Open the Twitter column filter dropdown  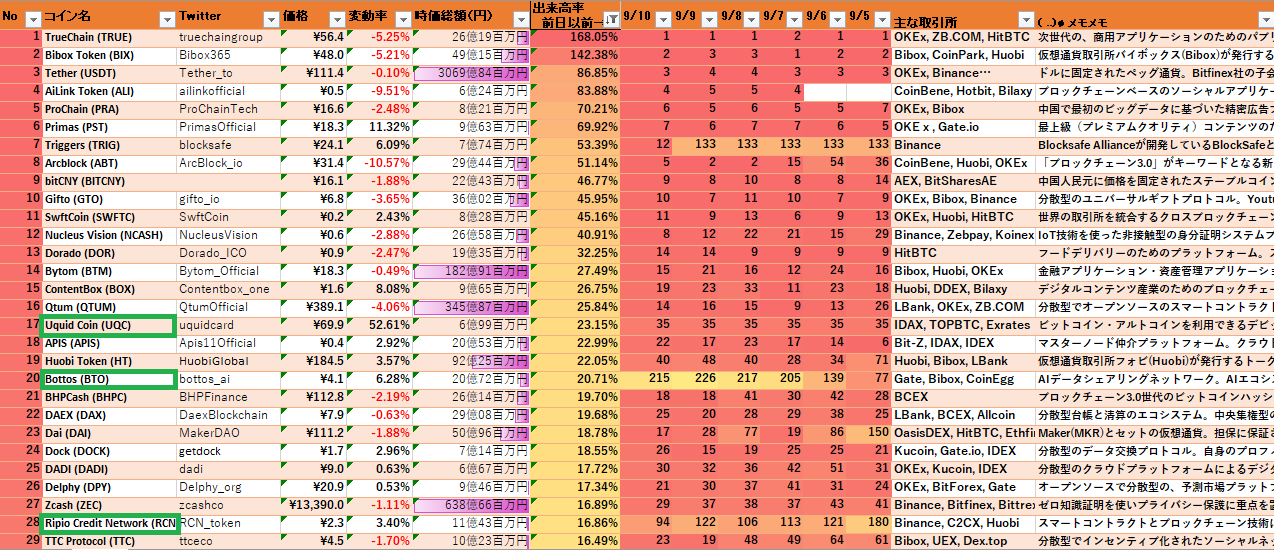tap(270, 19)
